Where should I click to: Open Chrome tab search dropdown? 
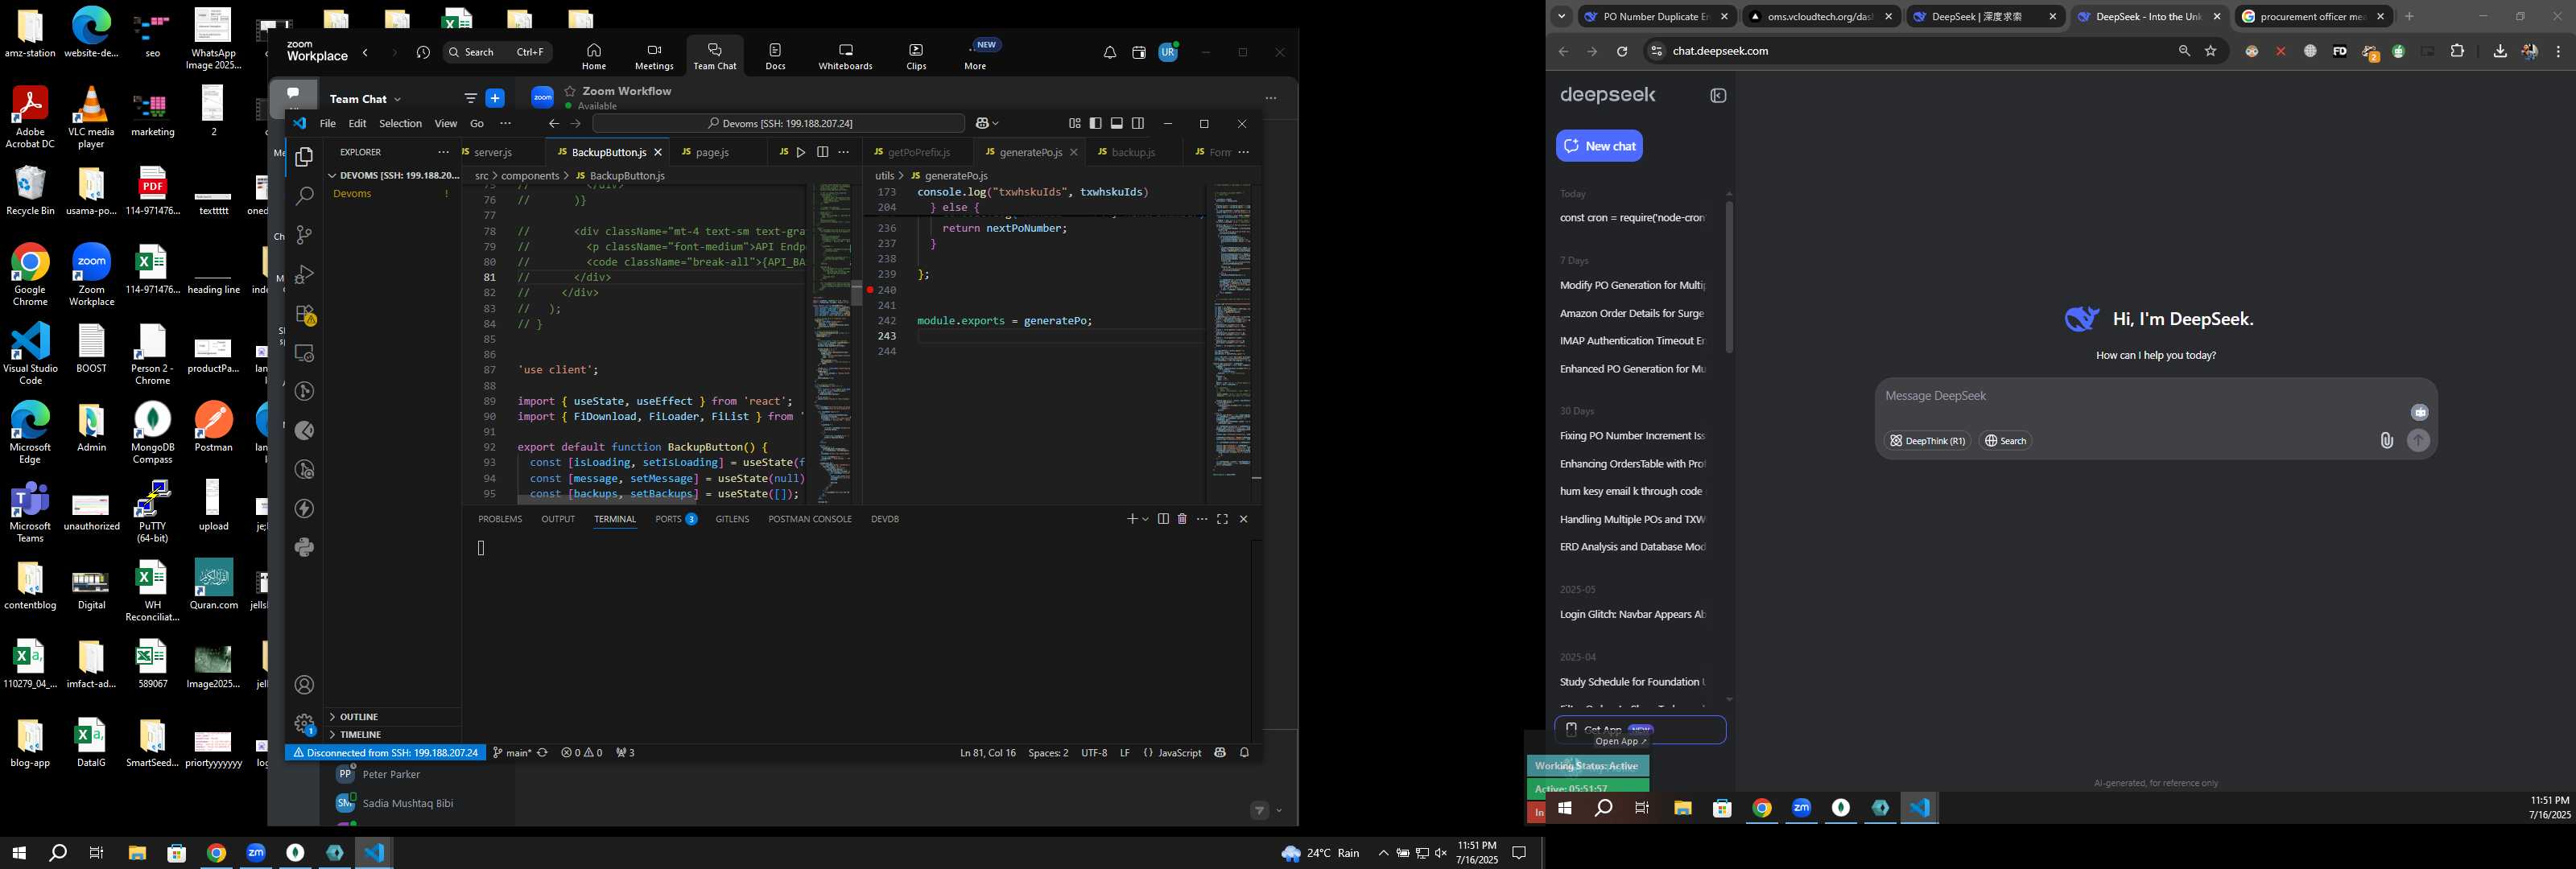1561,17
